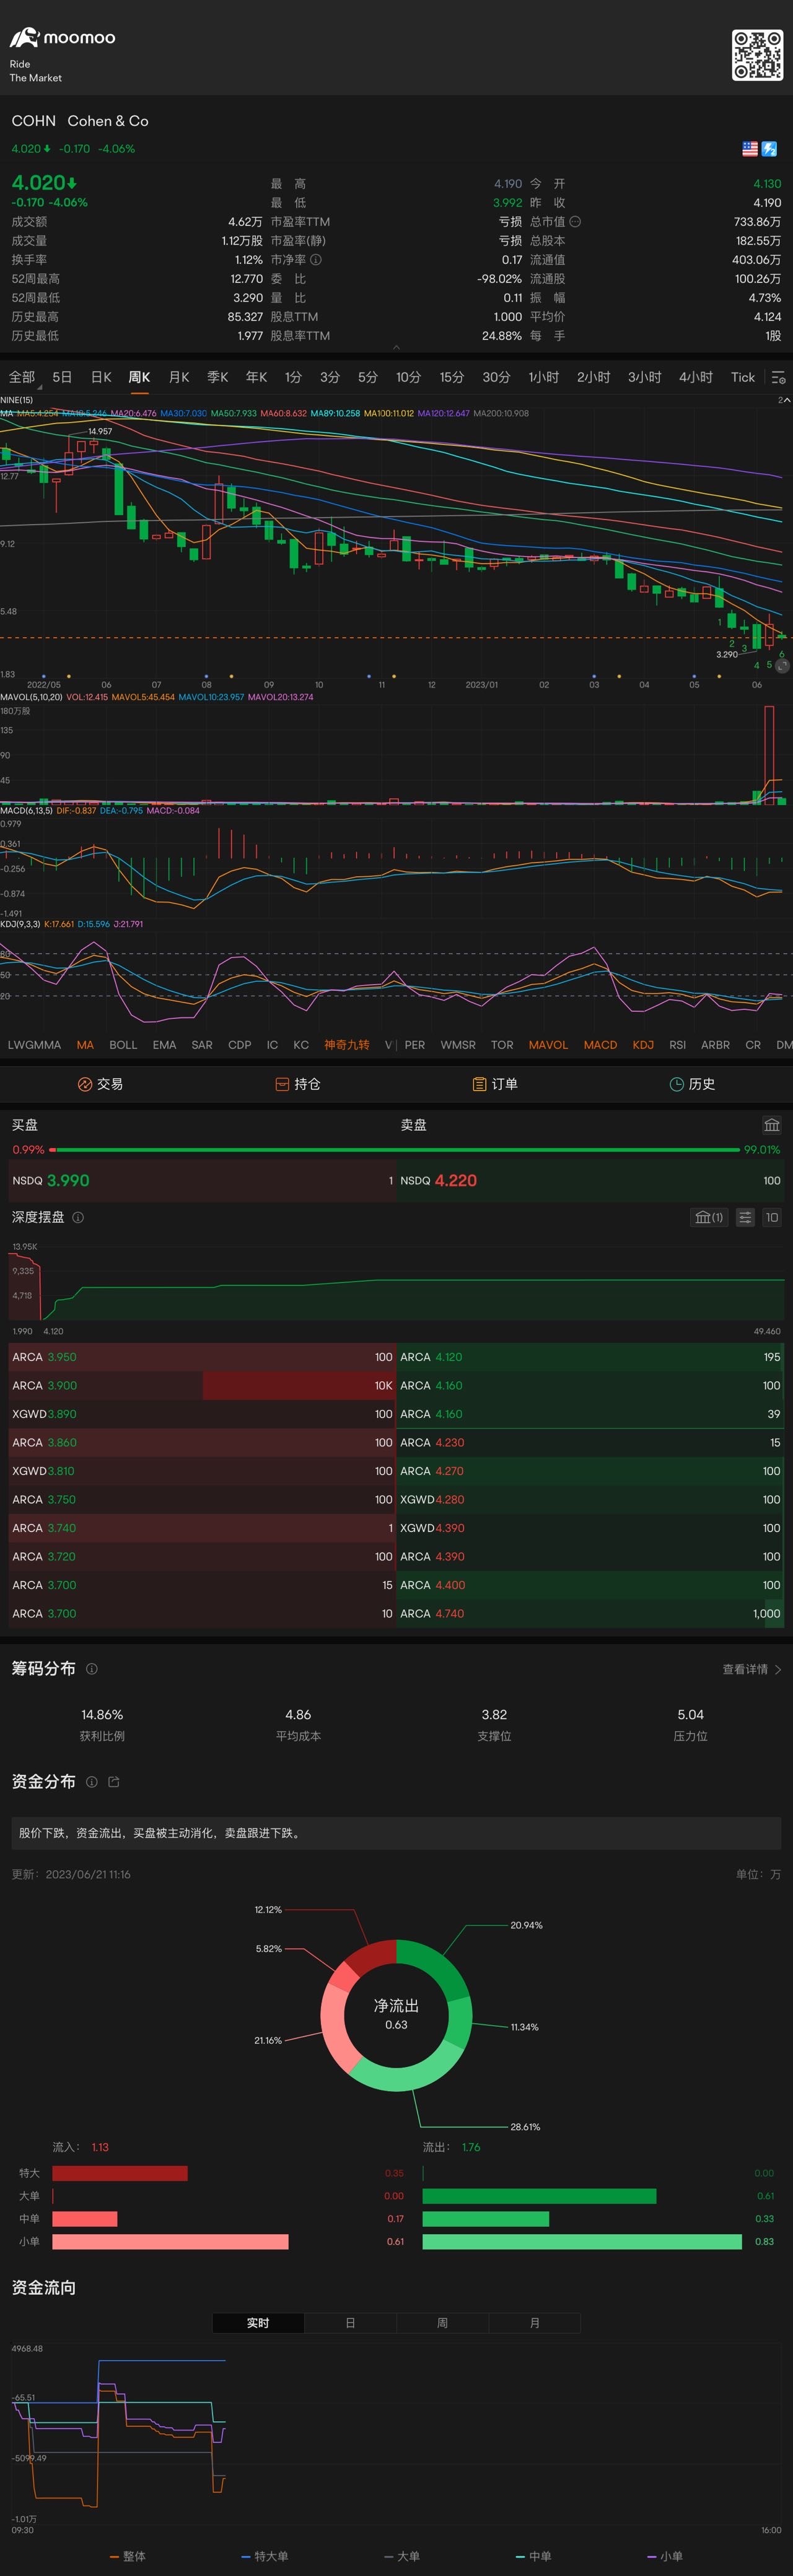
Task: Open depth display settings sliders icon
Action: coord(745,1217)
